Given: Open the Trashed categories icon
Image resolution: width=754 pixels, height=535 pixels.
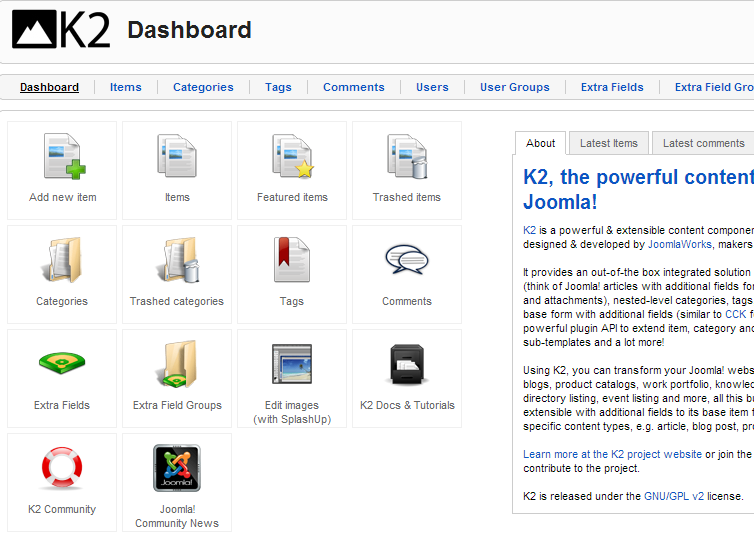Looking at the screenshot, I should click(x=178, y=260).
